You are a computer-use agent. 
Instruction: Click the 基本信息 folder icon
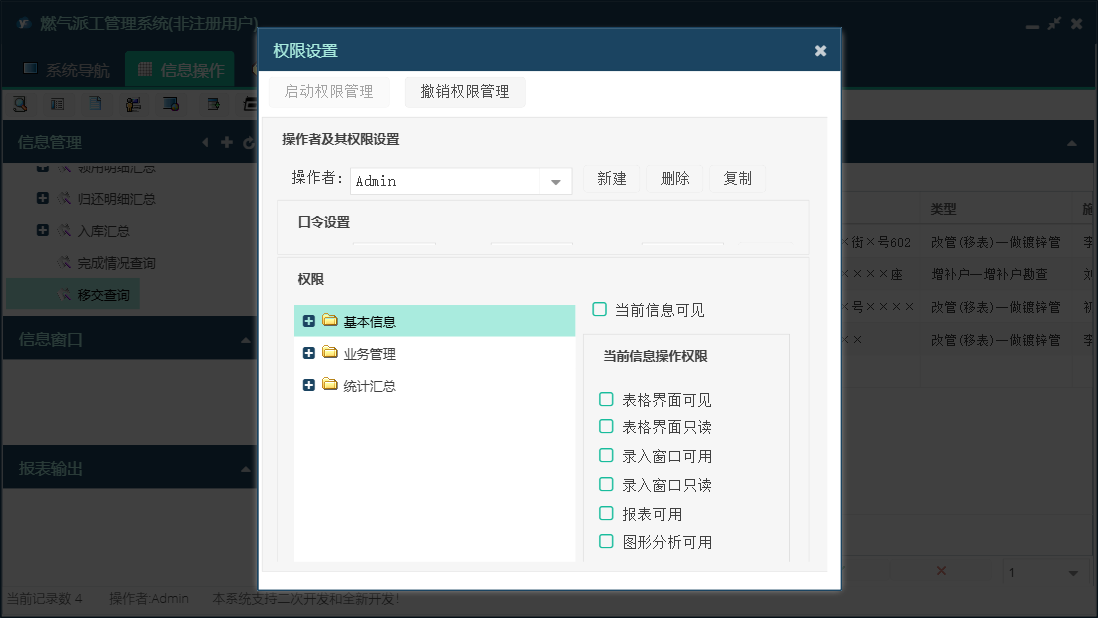330,321
